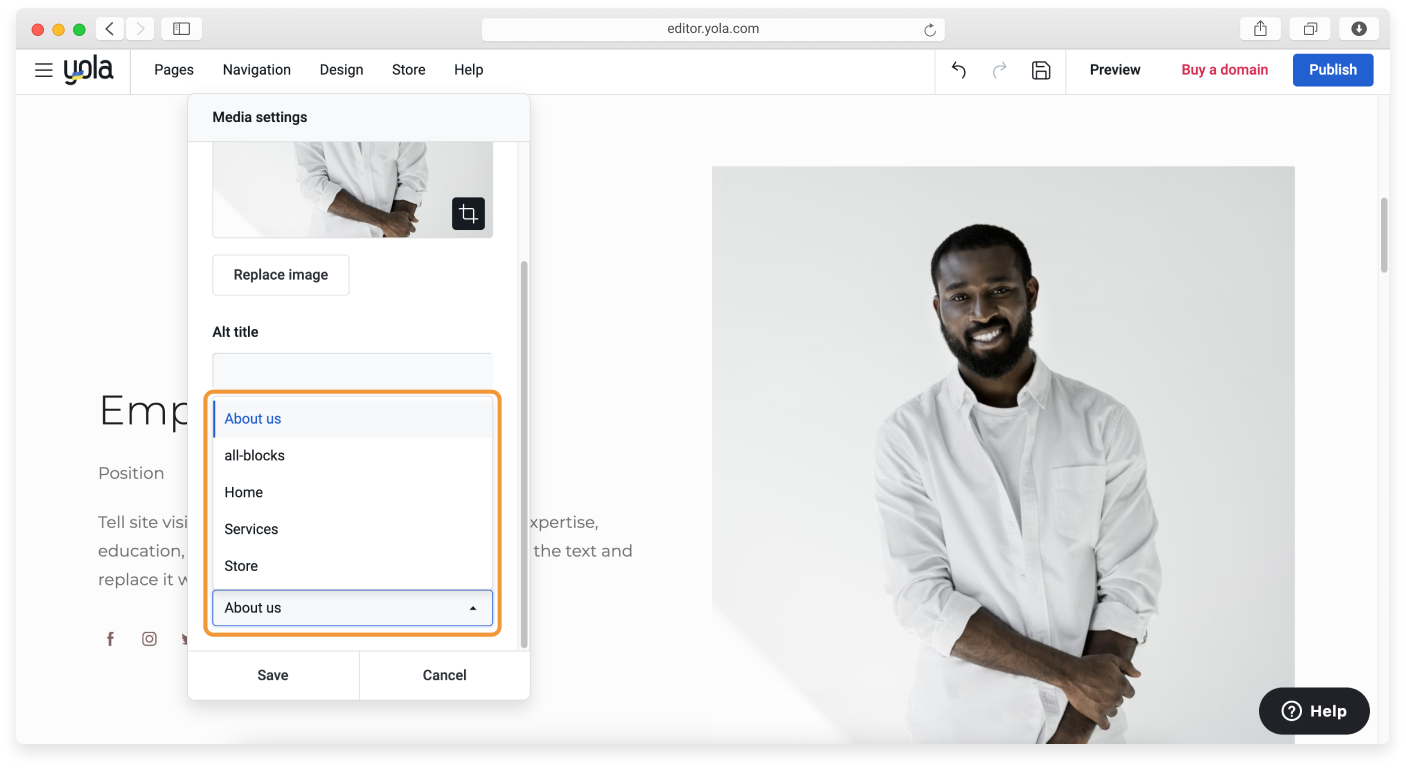Click the Instagram social icon
This screenshot has width=1406, height=768.
point(149,638)
